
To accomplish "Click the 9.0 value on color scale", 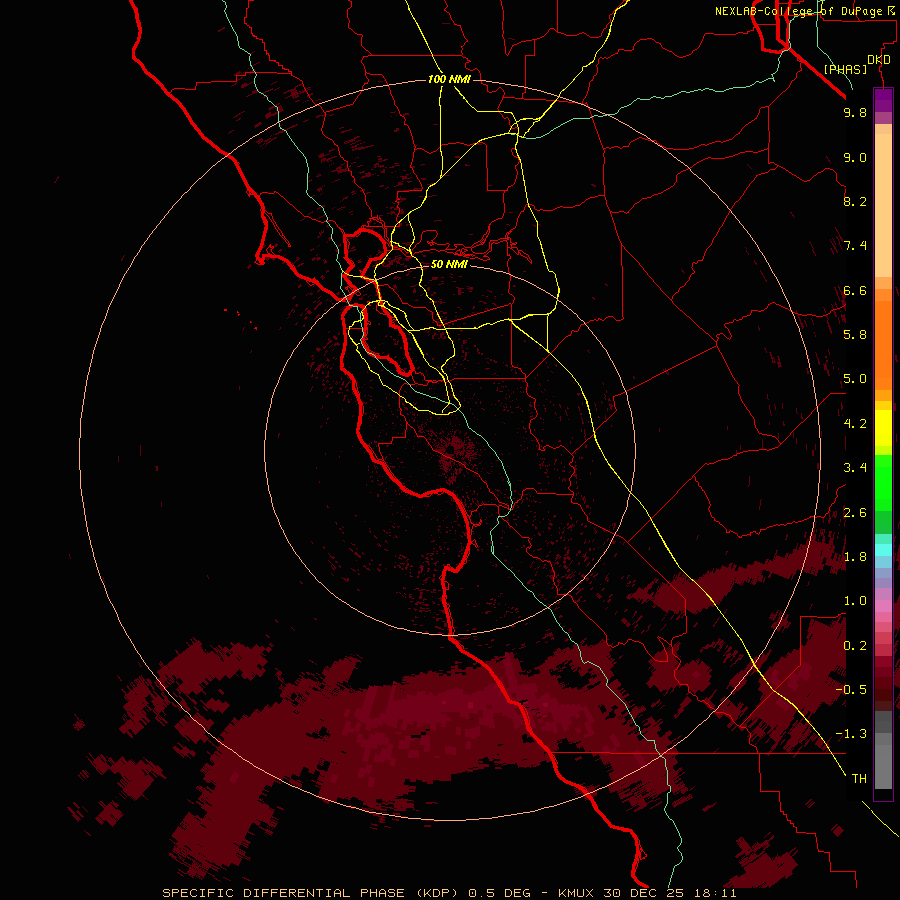I will click(855, 157).
